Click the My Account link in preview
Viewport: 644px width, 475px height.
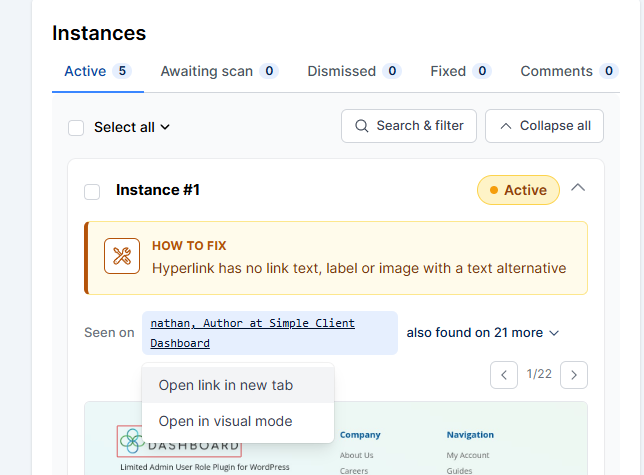(x=468, y=455)
